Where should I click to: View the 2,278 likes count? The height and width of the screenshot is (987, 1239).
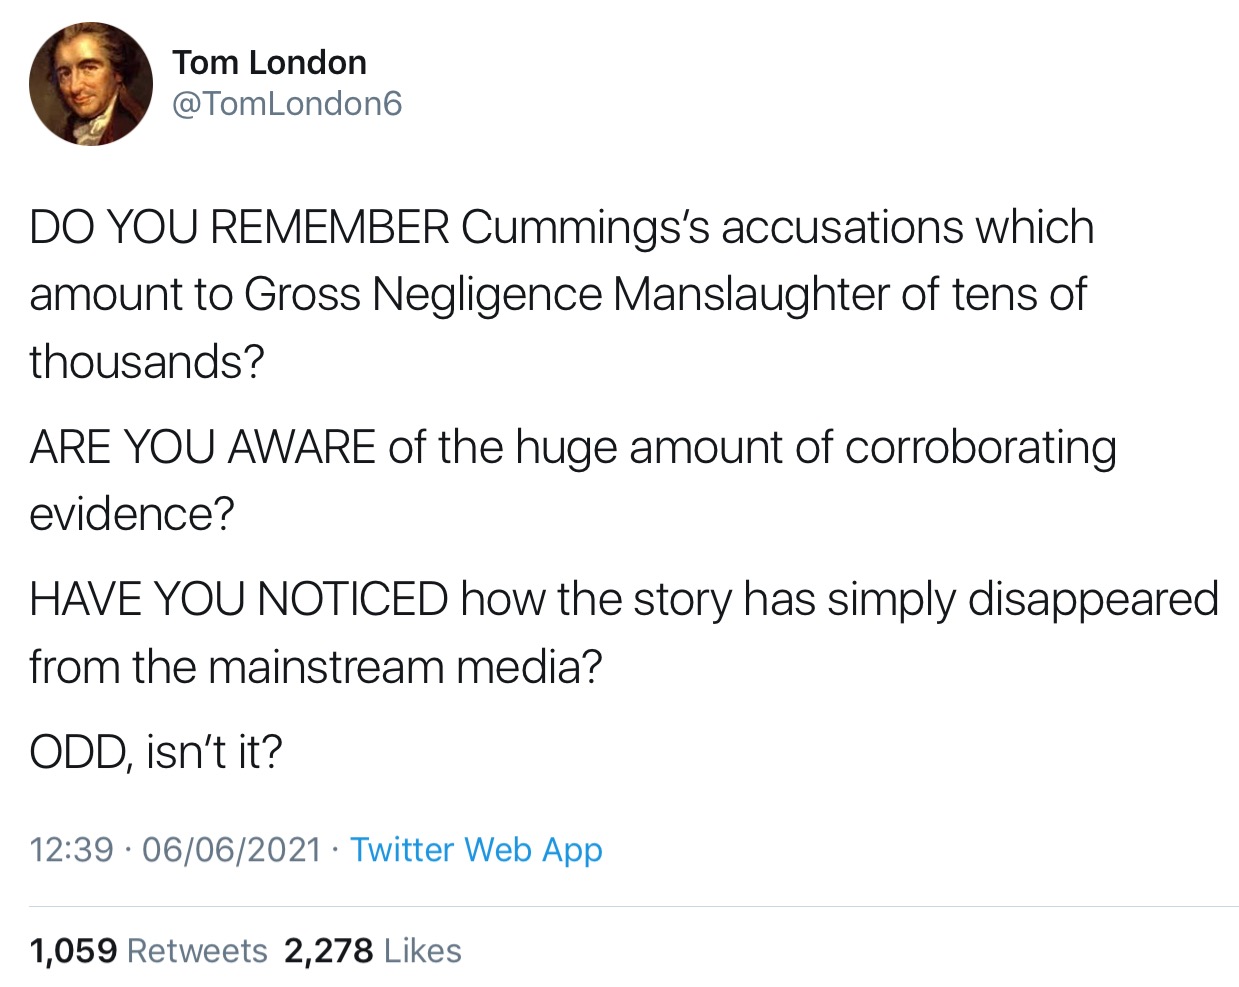(x=328, y=950)
